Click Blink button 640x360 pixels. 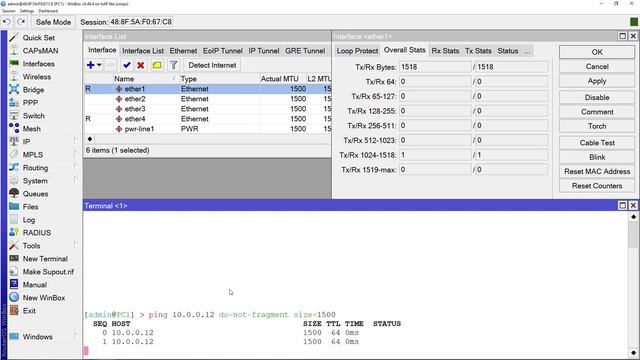click(597, 157)
